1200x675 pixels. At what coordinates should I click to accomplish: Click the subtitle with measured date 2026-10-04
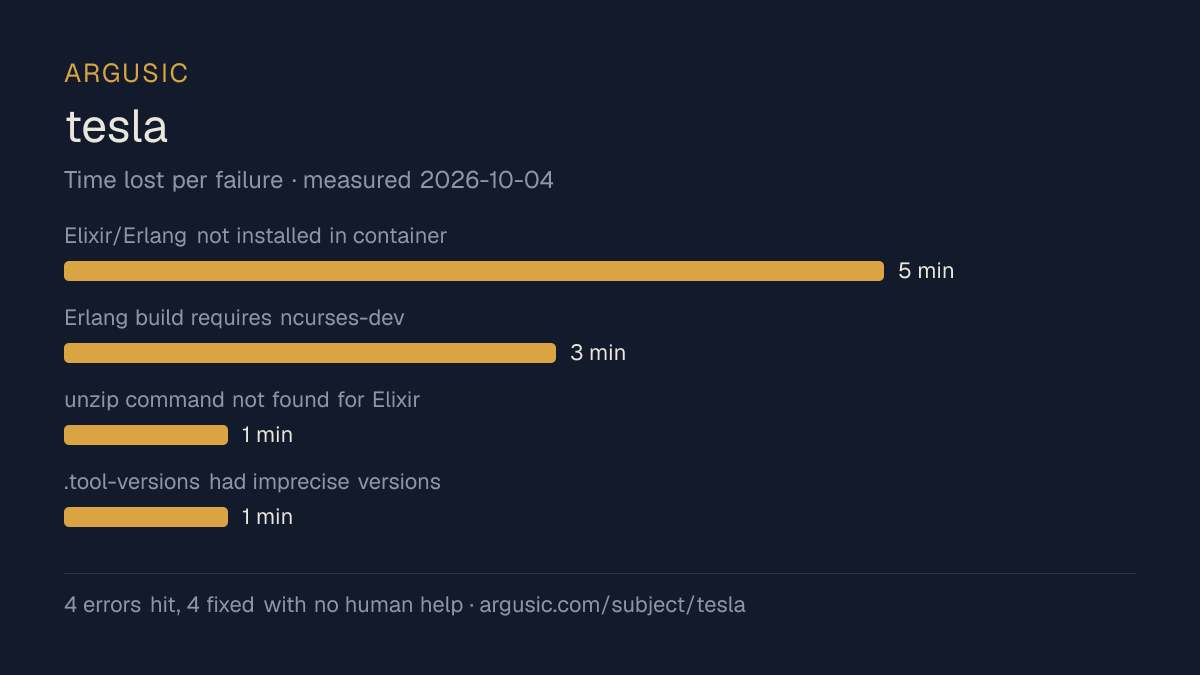pos(309,180)
